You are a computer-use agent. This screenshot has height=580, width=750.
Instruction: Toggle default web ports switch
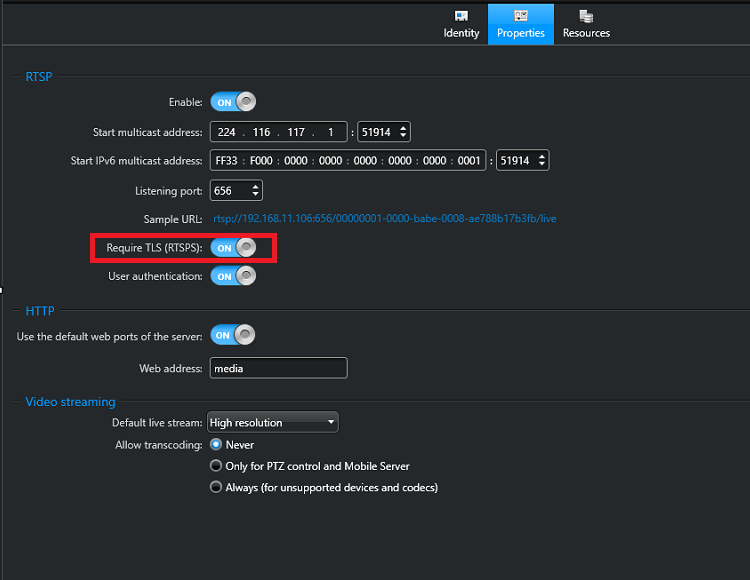pyautogui.click(x=232, y=335)
